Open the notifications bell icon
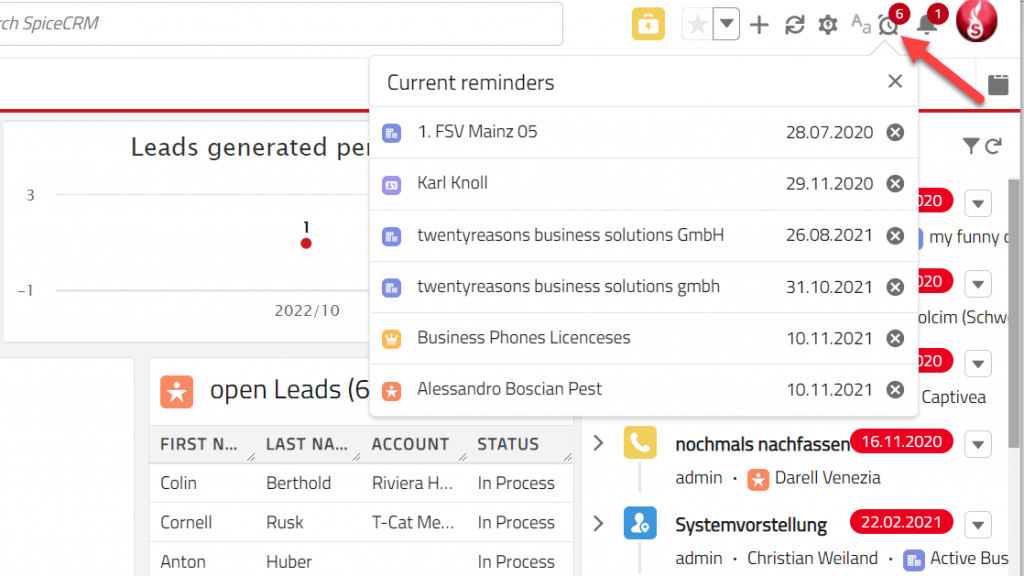The width and height of the screenshot is (1024, 576). (x=926, y=25)
